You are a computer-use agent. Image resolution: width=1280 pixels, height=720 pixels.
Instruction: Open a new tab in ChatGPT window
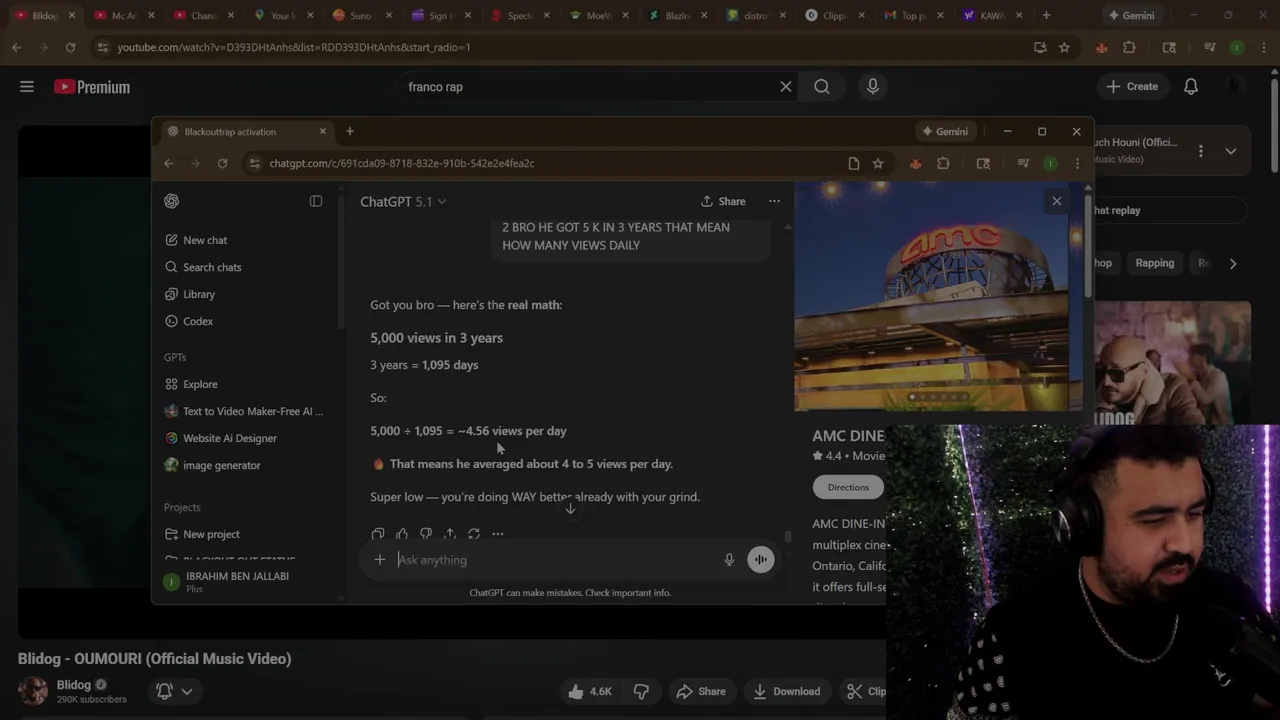tap(349, 131)
